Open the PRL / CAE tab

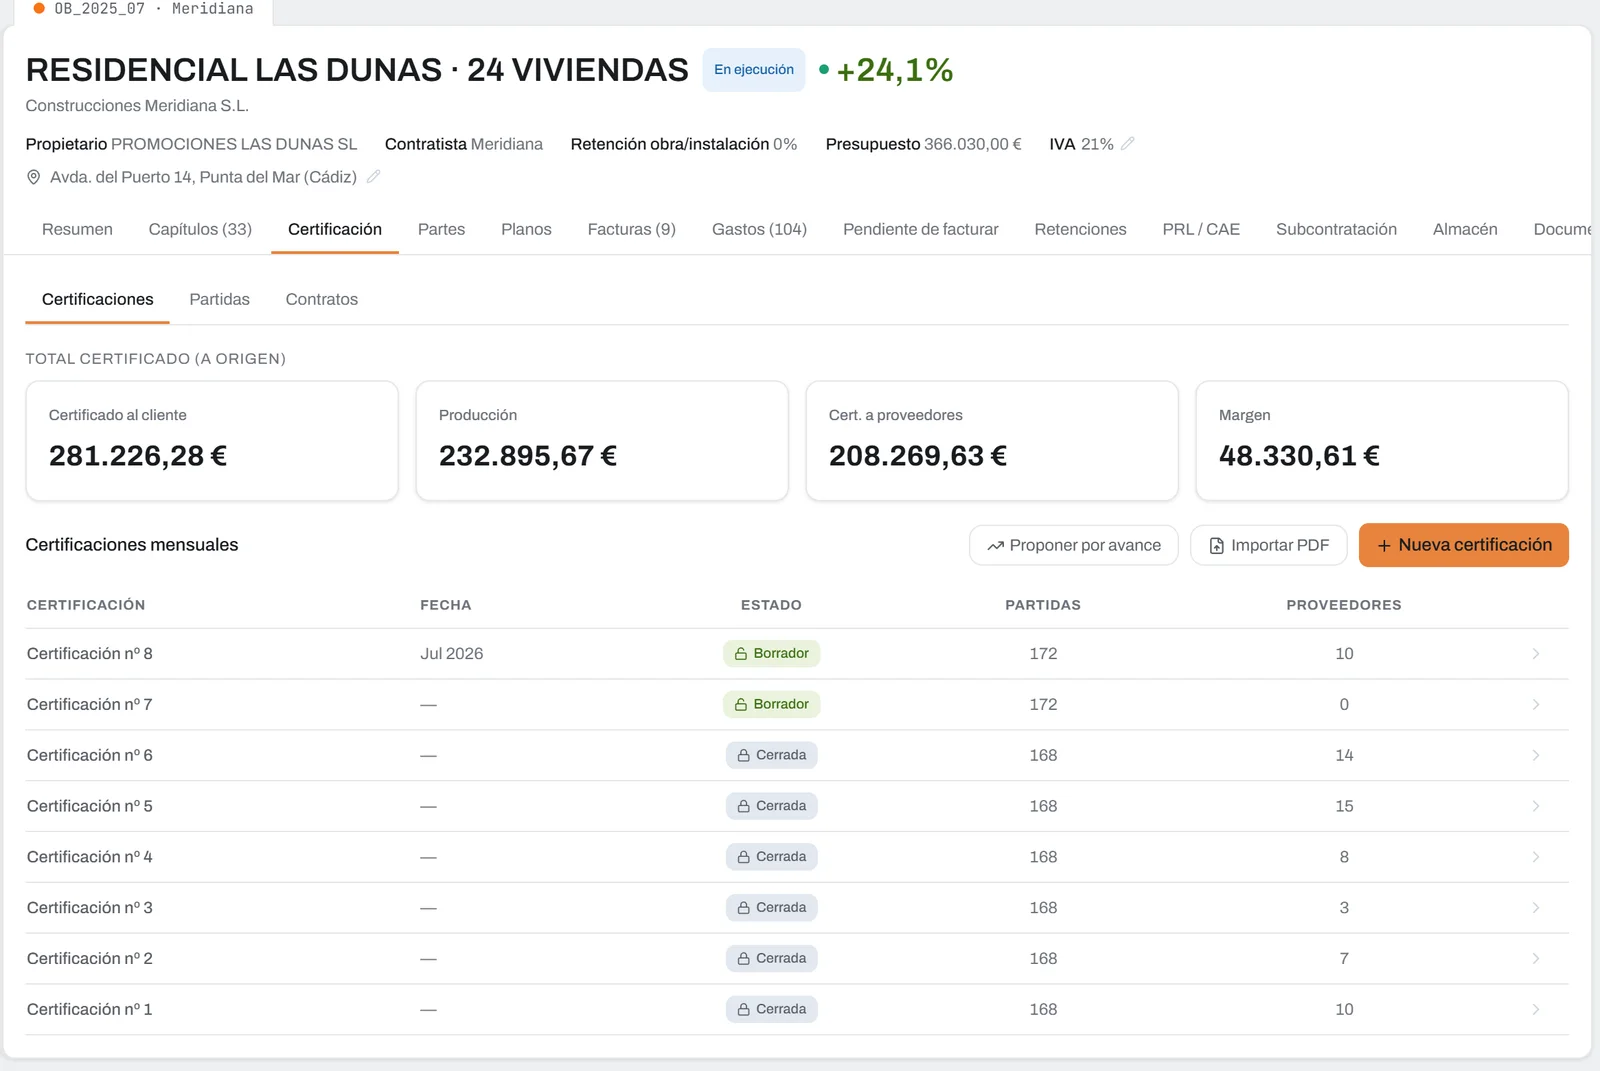tap(1201, 229)
